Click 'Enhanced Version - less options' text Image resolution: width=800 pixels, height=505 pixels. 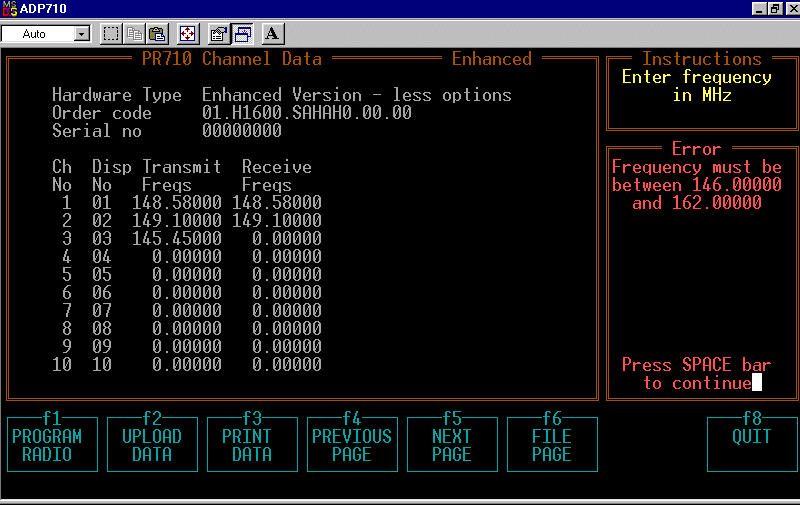tap(357, 95)
